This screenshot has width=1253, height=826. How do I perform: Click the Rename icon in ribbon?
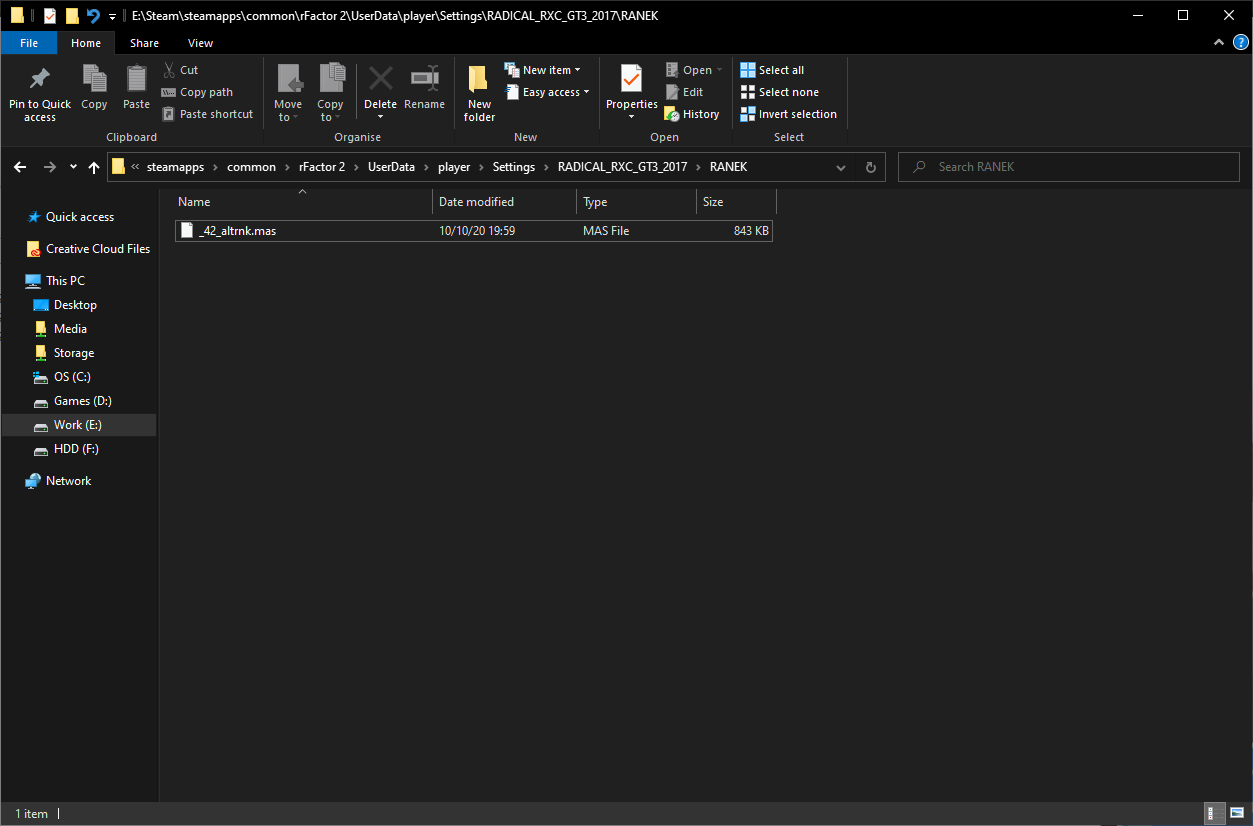[x=425, y=80]
